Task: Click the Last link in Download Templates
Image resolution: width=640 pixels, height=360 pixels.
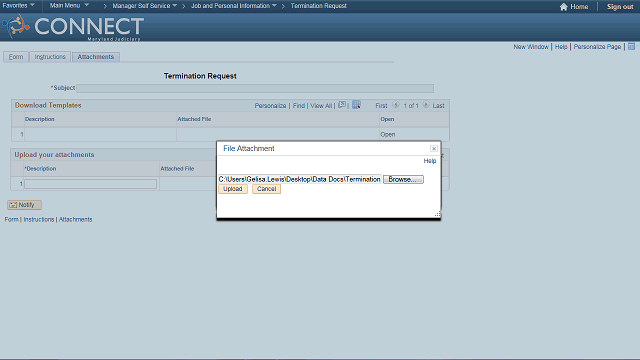Action: pos(438,106)
